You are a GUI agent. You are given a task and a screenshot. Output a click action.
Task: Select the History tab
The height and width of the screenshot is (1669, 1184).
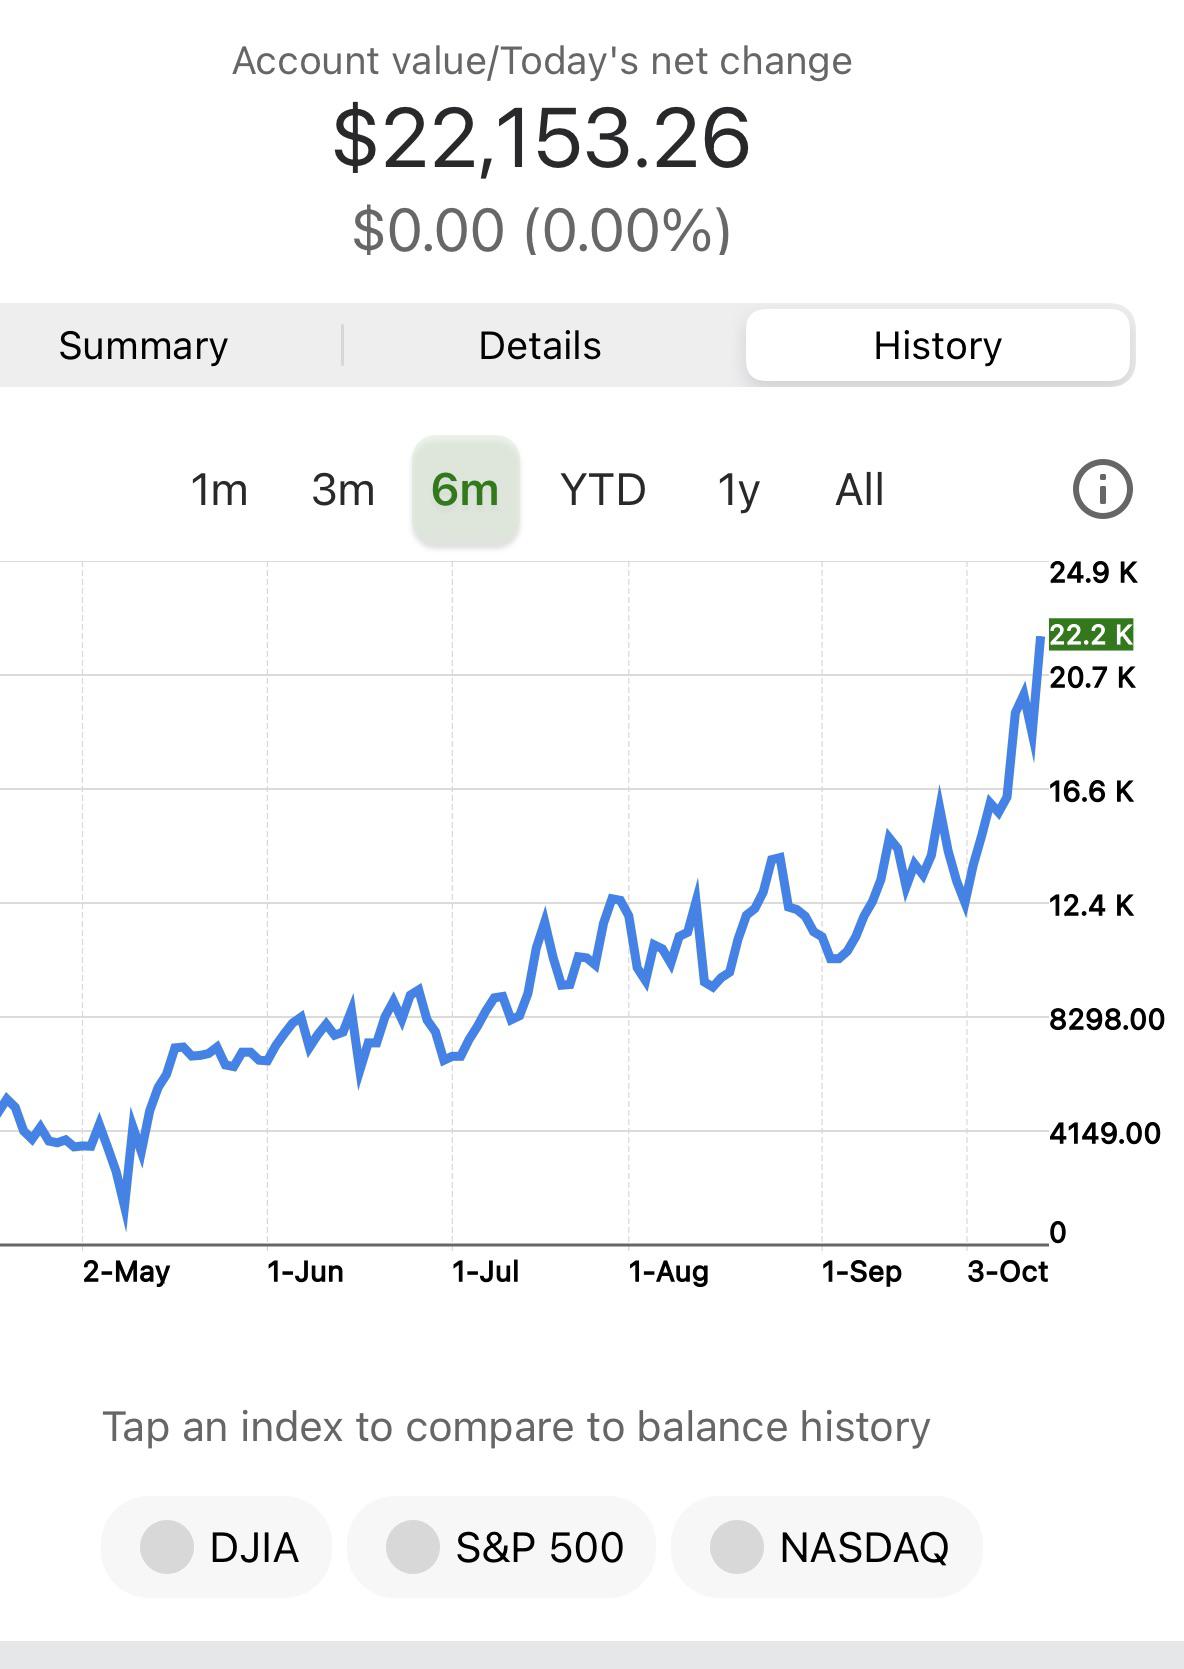click(937, 346)
